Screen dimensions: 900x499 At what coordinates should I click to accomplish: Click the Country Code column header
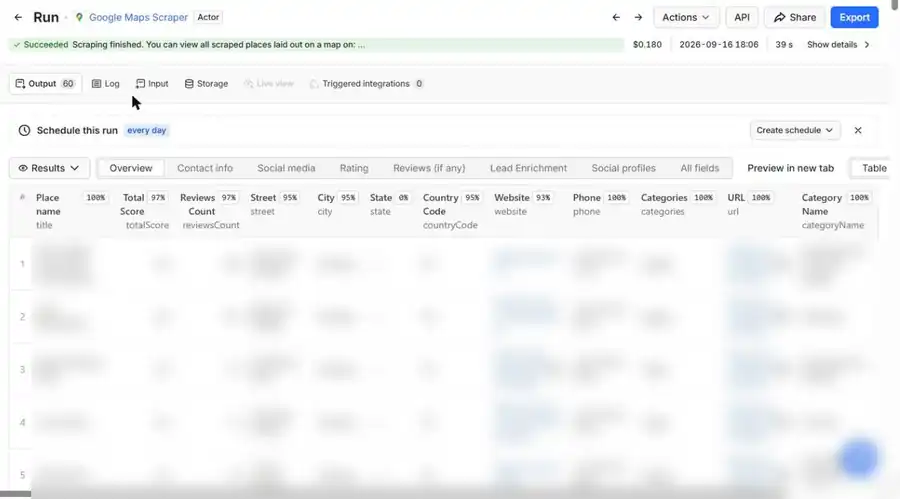click(452, 211)
